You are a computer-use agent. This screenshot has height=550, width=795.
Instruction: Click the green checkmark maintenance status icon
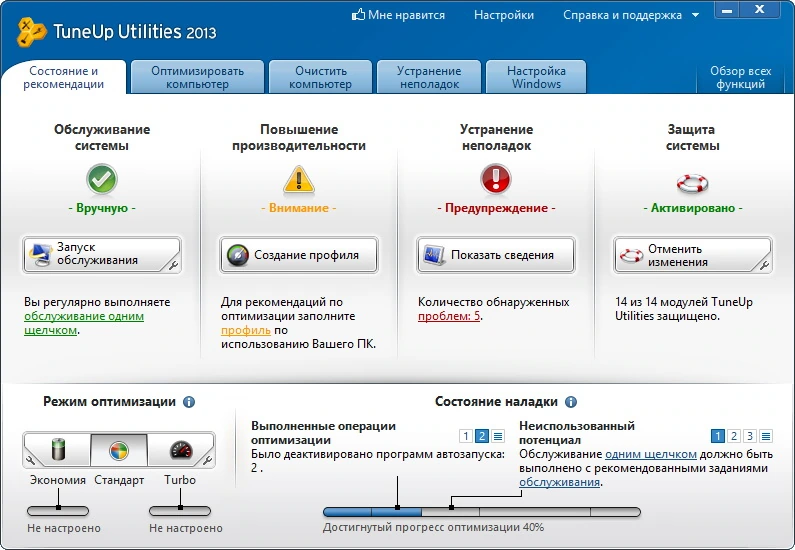[102, 179]
